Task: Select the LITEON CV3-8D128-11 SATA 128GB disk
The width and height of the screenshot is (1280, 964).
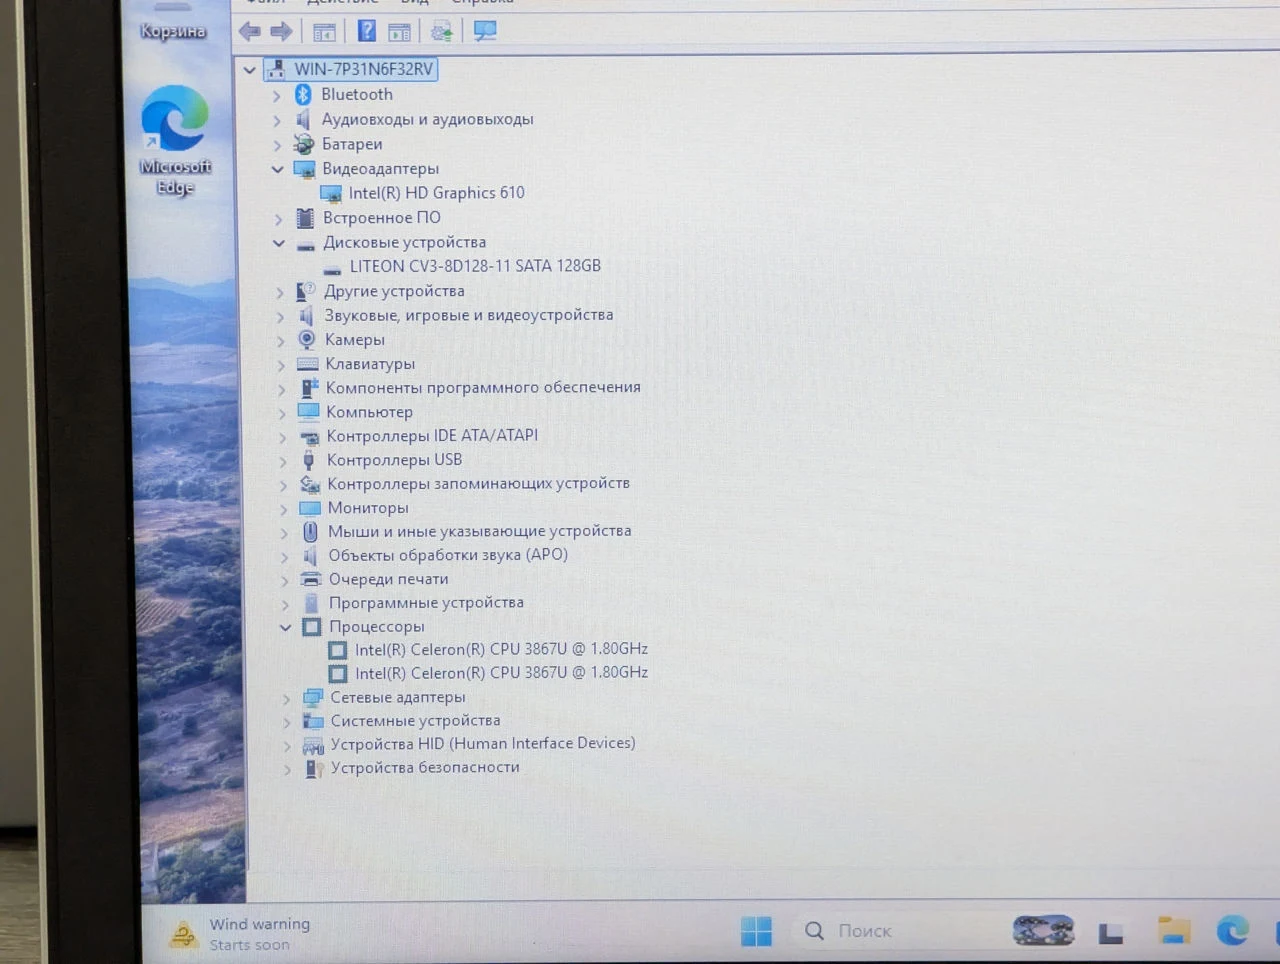Action: 475,266
